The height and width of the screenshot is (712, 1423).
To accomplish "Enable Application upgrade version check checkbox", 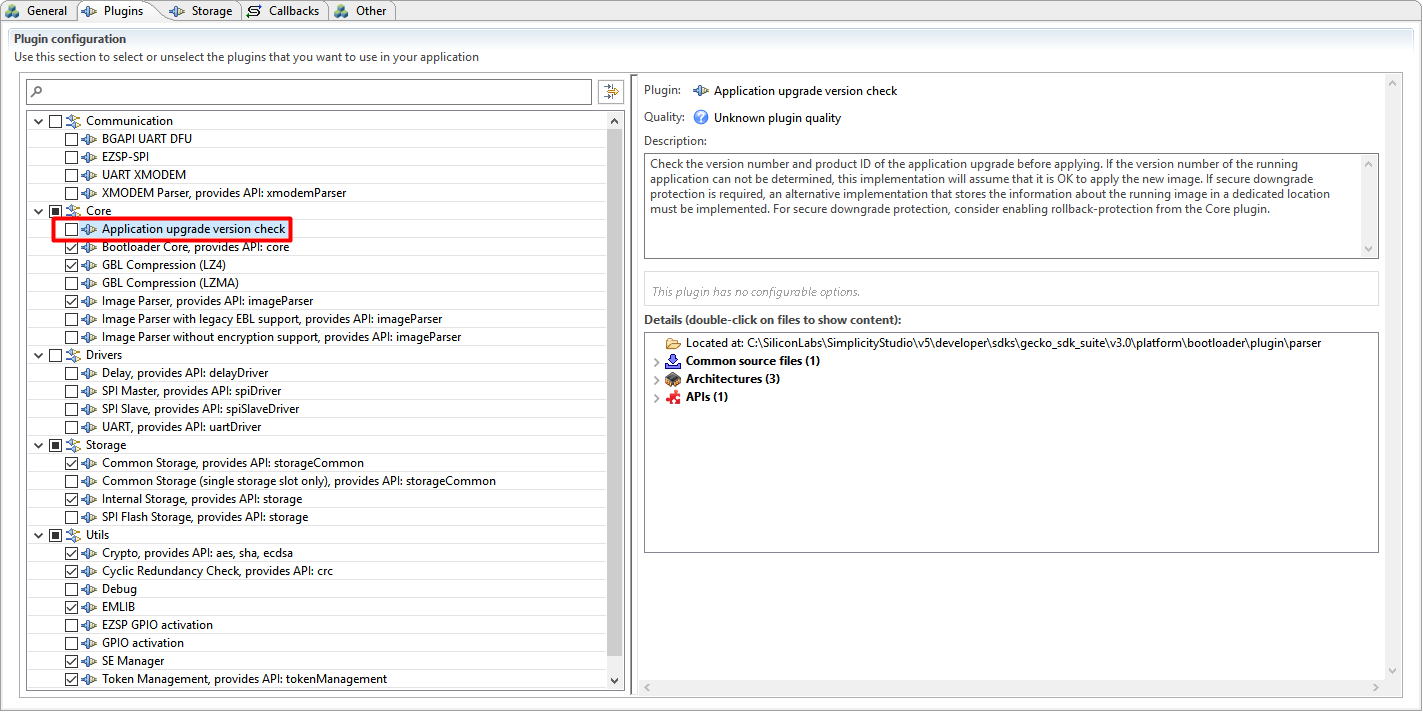I will coord(71,229).
